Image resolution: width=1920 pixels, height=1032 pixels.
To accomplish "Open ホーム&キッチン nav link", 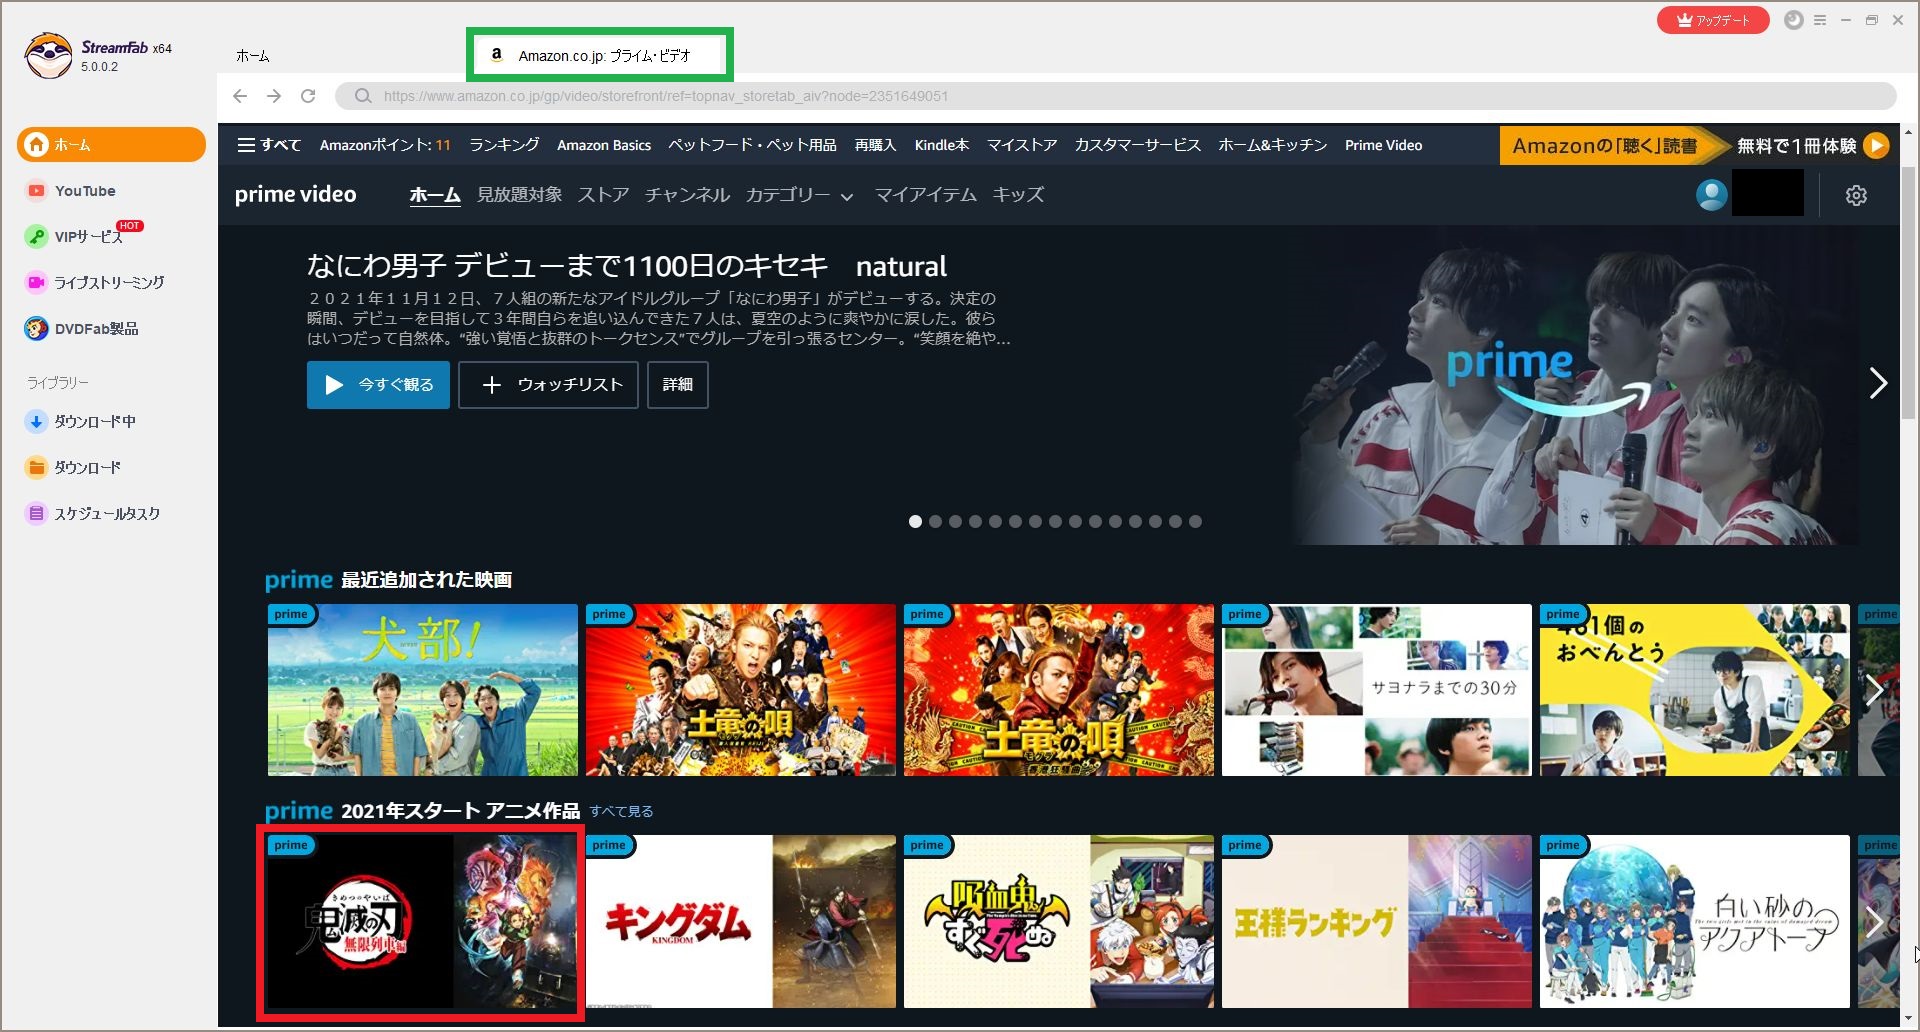I will pyautogui.click(x=1273, y=145).
